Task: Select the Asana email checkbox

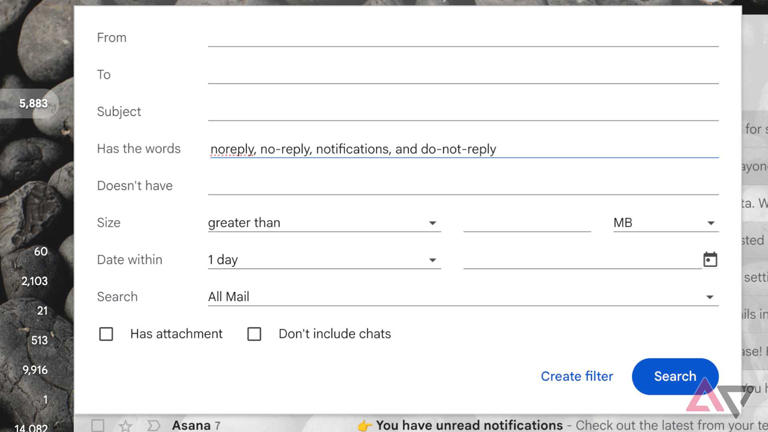Action: pos(97,425)
